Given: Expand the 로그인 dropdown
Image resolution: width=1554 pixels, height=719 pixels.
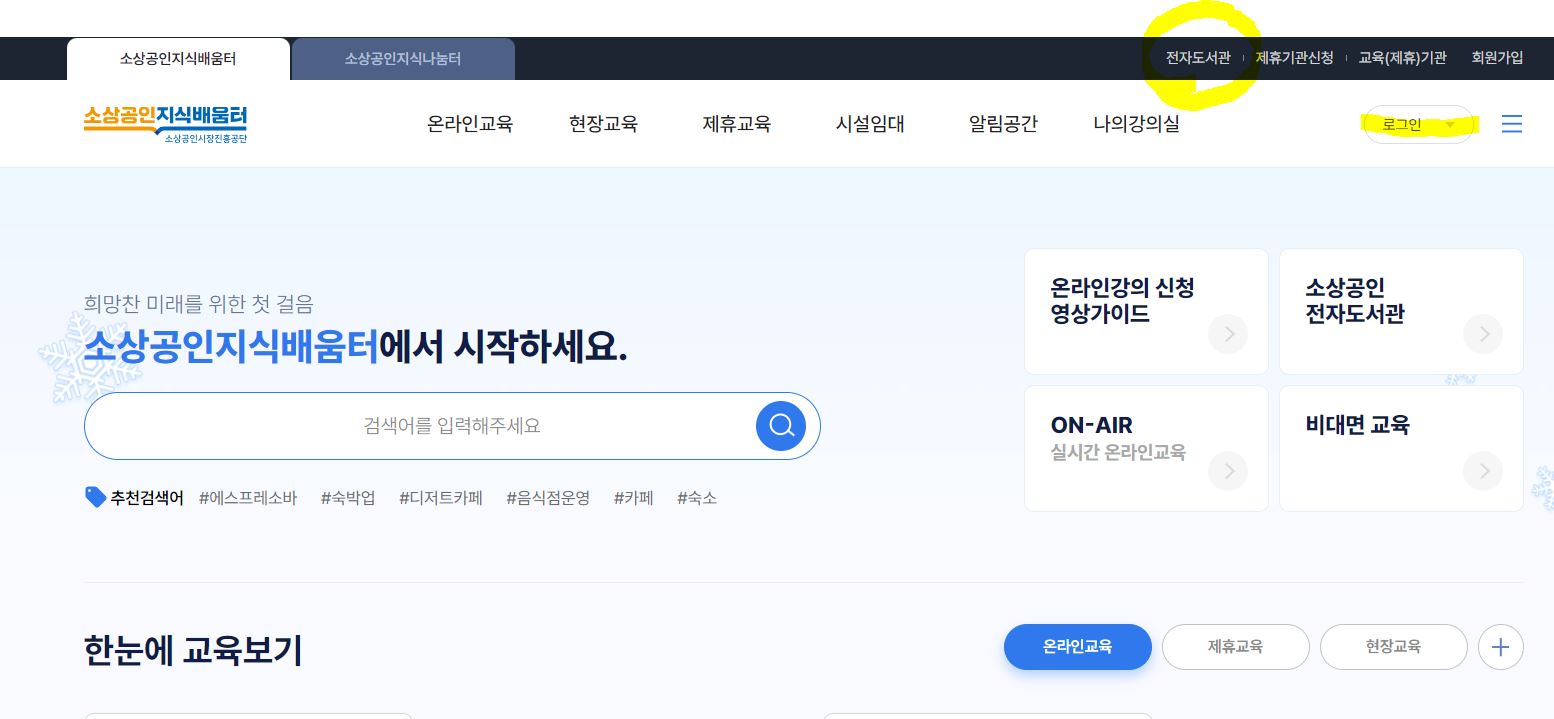Looking at the screenshot, I should pos(1419,124).
